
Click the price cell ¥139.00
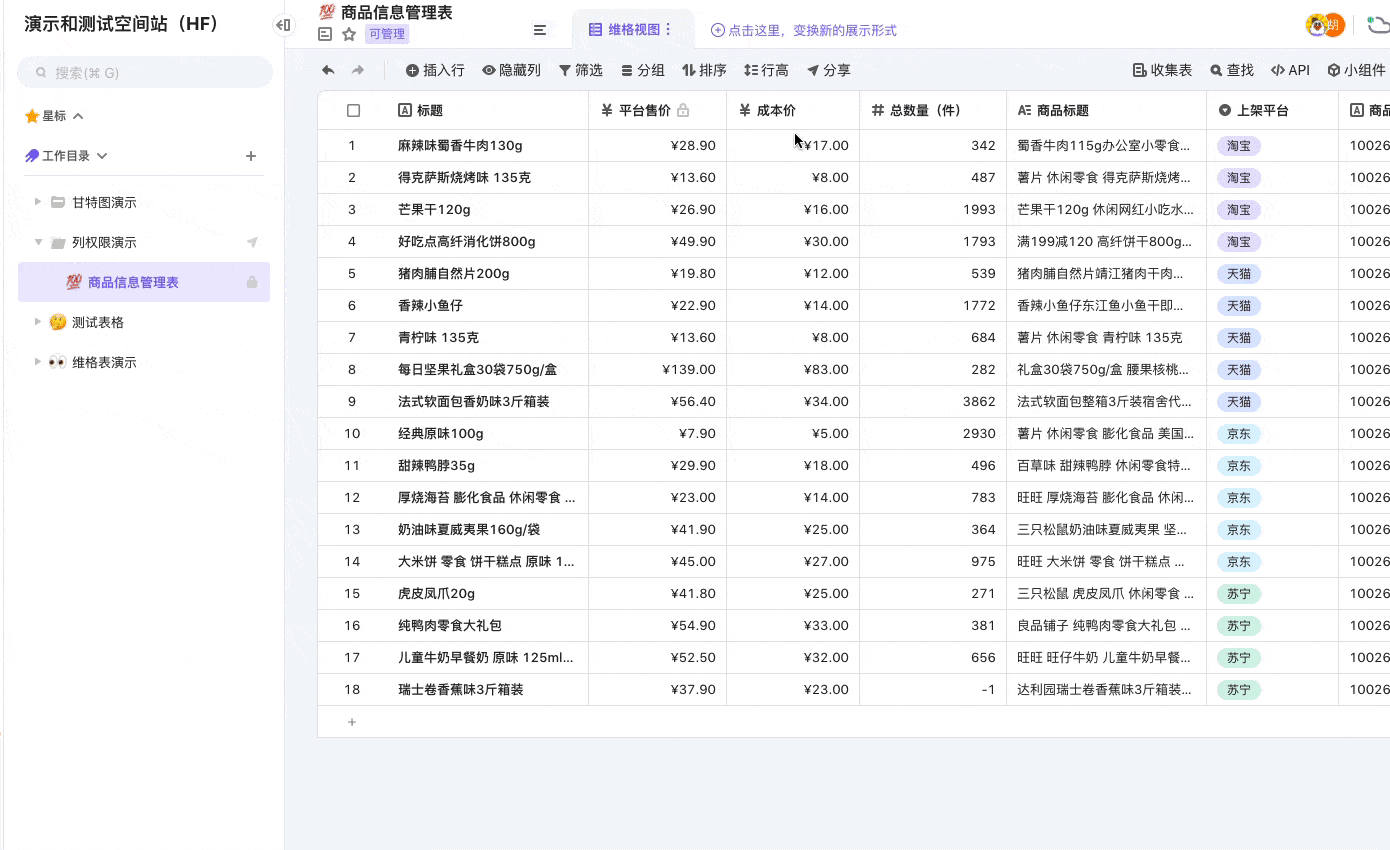[x=657, y=370]
